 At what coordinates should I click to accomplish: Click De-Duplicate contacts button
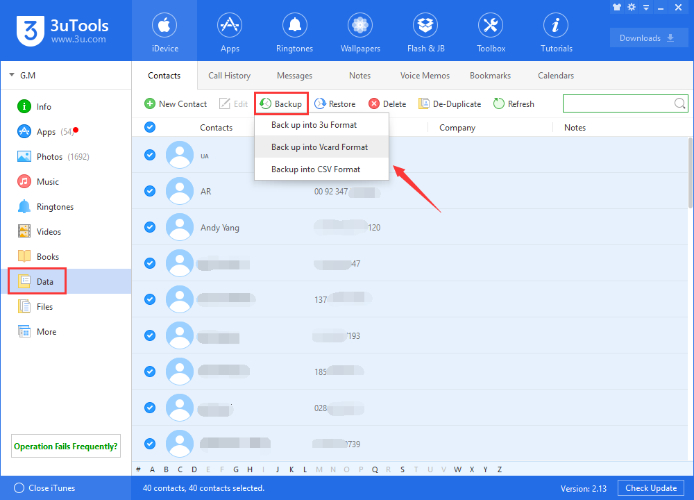[x=450, y=104]
